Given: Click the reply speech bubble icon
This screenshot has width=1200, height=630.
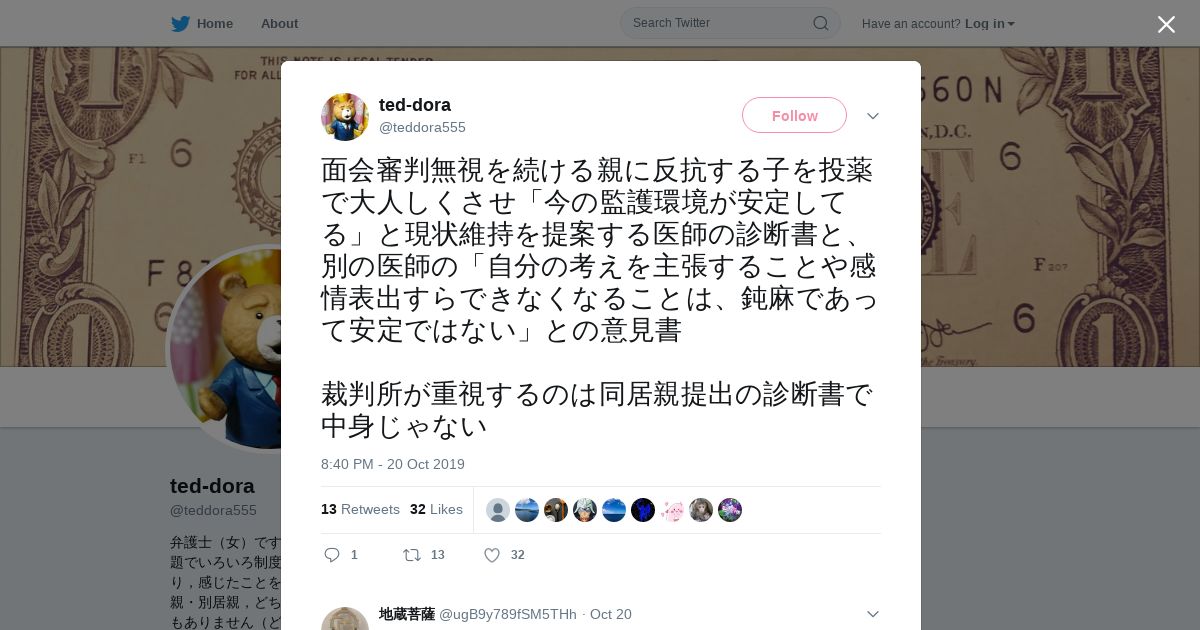Looking at the screenshot, I should 333,555.
